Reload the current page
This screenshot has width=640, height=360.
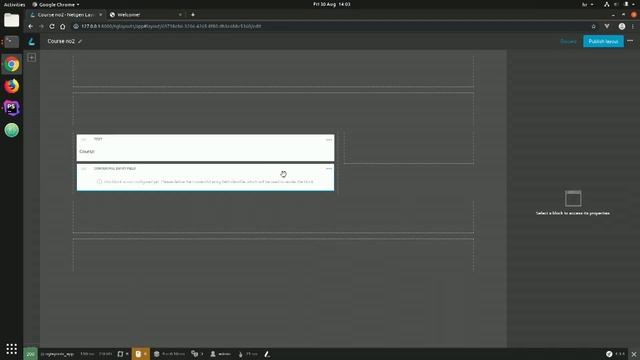(52, 26)
